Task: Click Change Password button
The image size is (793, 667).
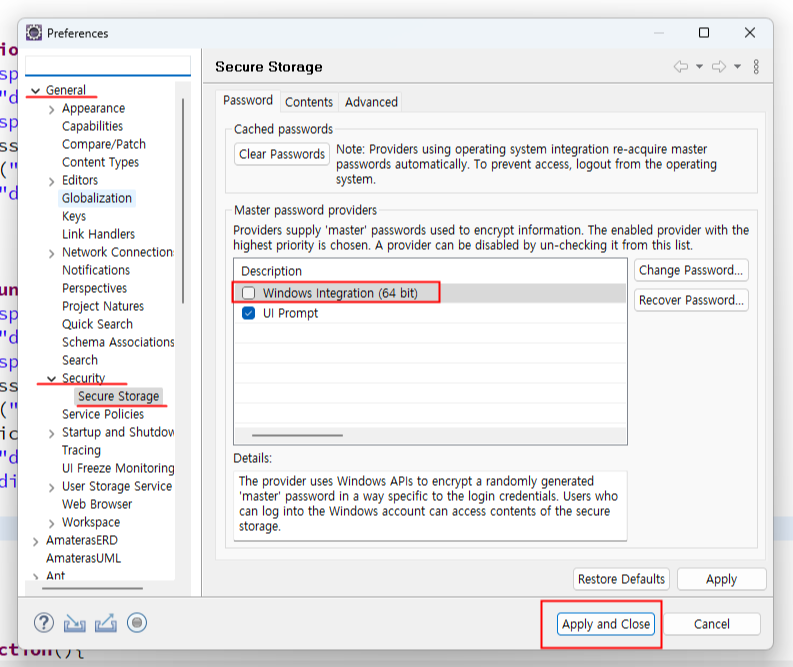Action: [x=691, y=270]
